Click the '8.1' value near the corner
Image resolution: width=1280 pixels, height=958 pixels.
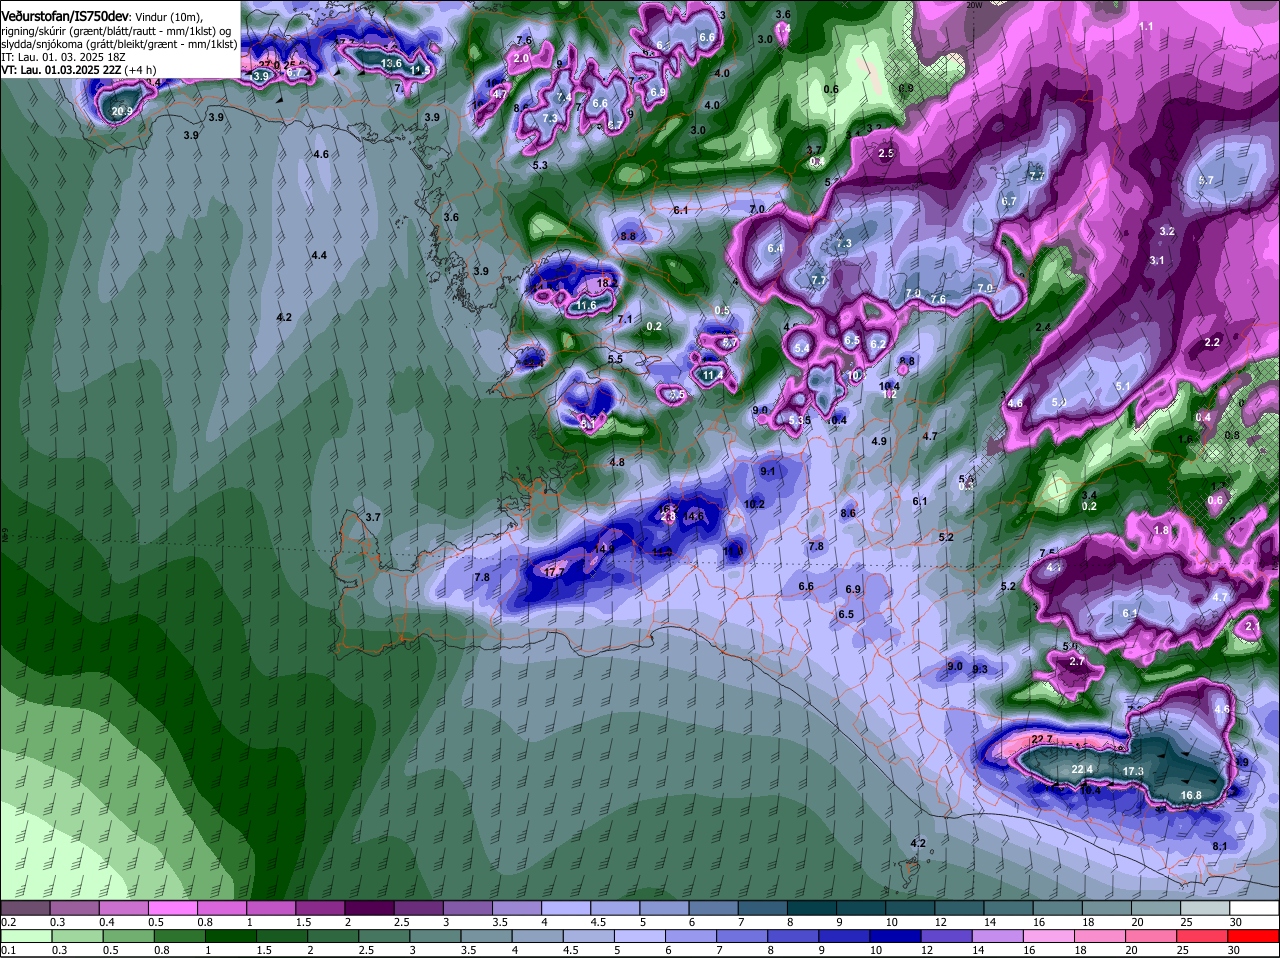click(x=1219, y=847)
